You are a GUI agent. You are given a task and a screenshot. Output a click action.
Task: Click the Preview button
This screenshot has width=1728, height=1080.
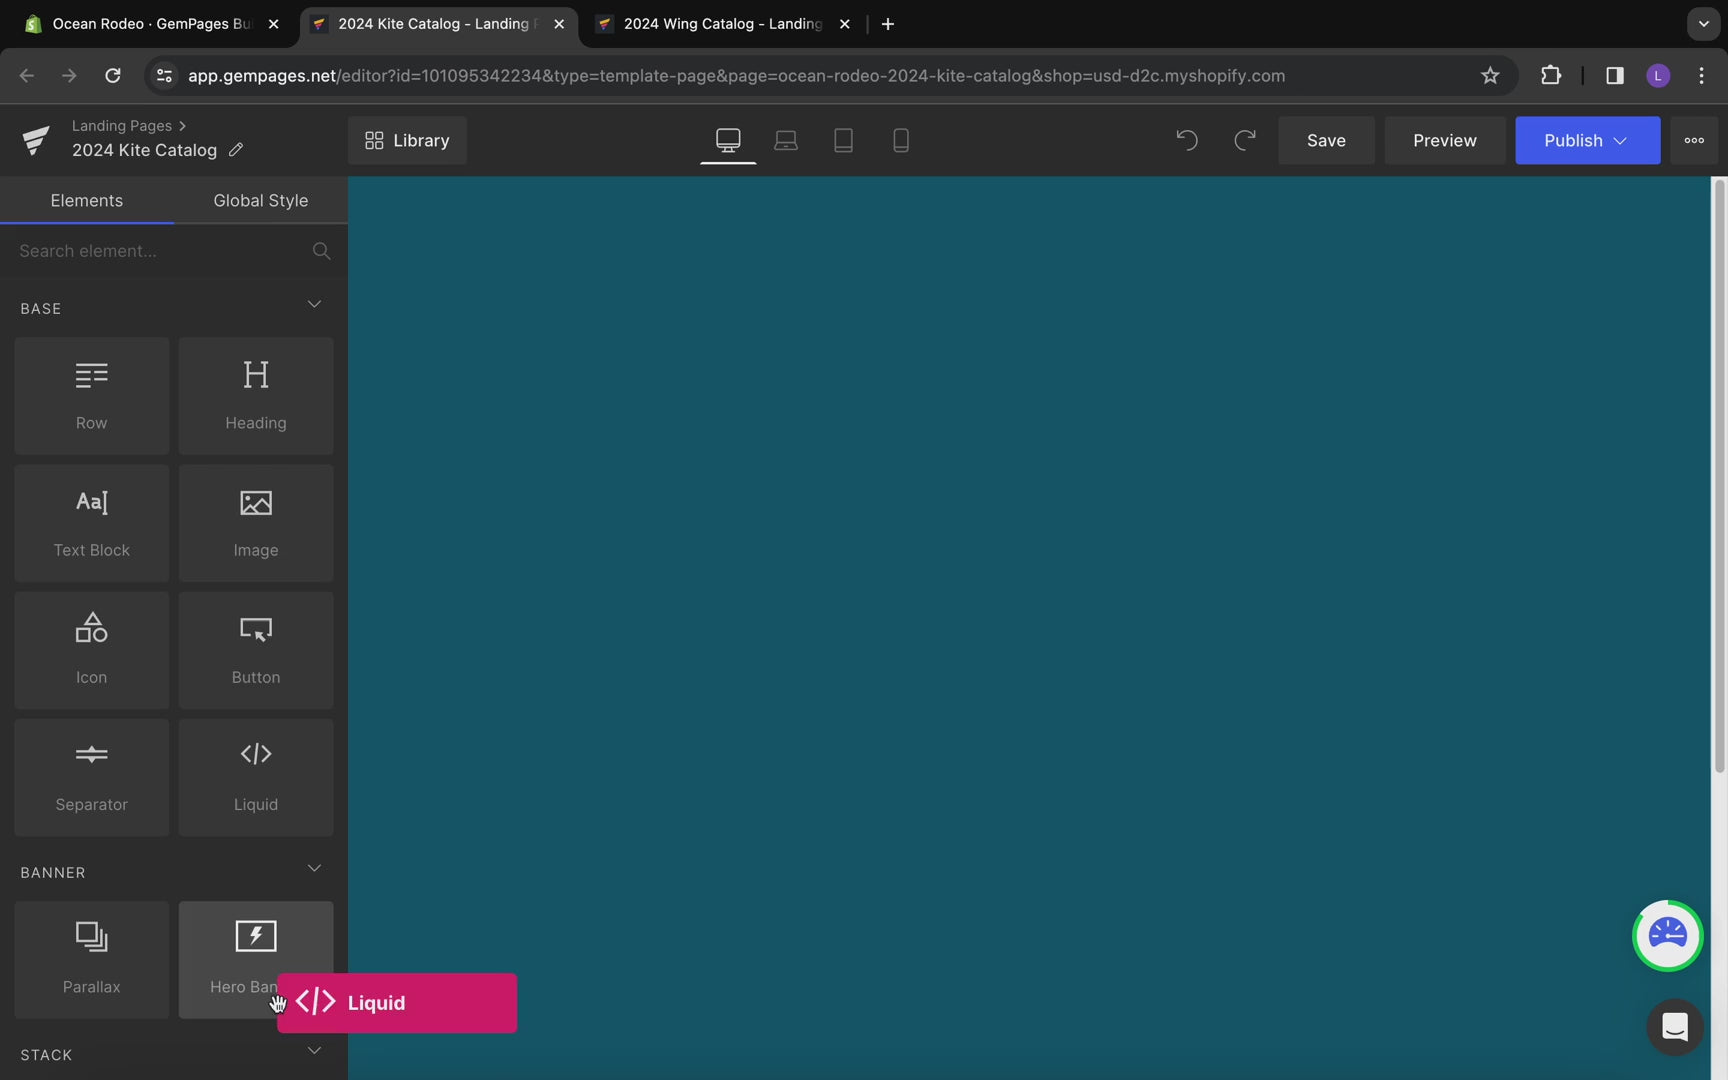click(1444, 140)
